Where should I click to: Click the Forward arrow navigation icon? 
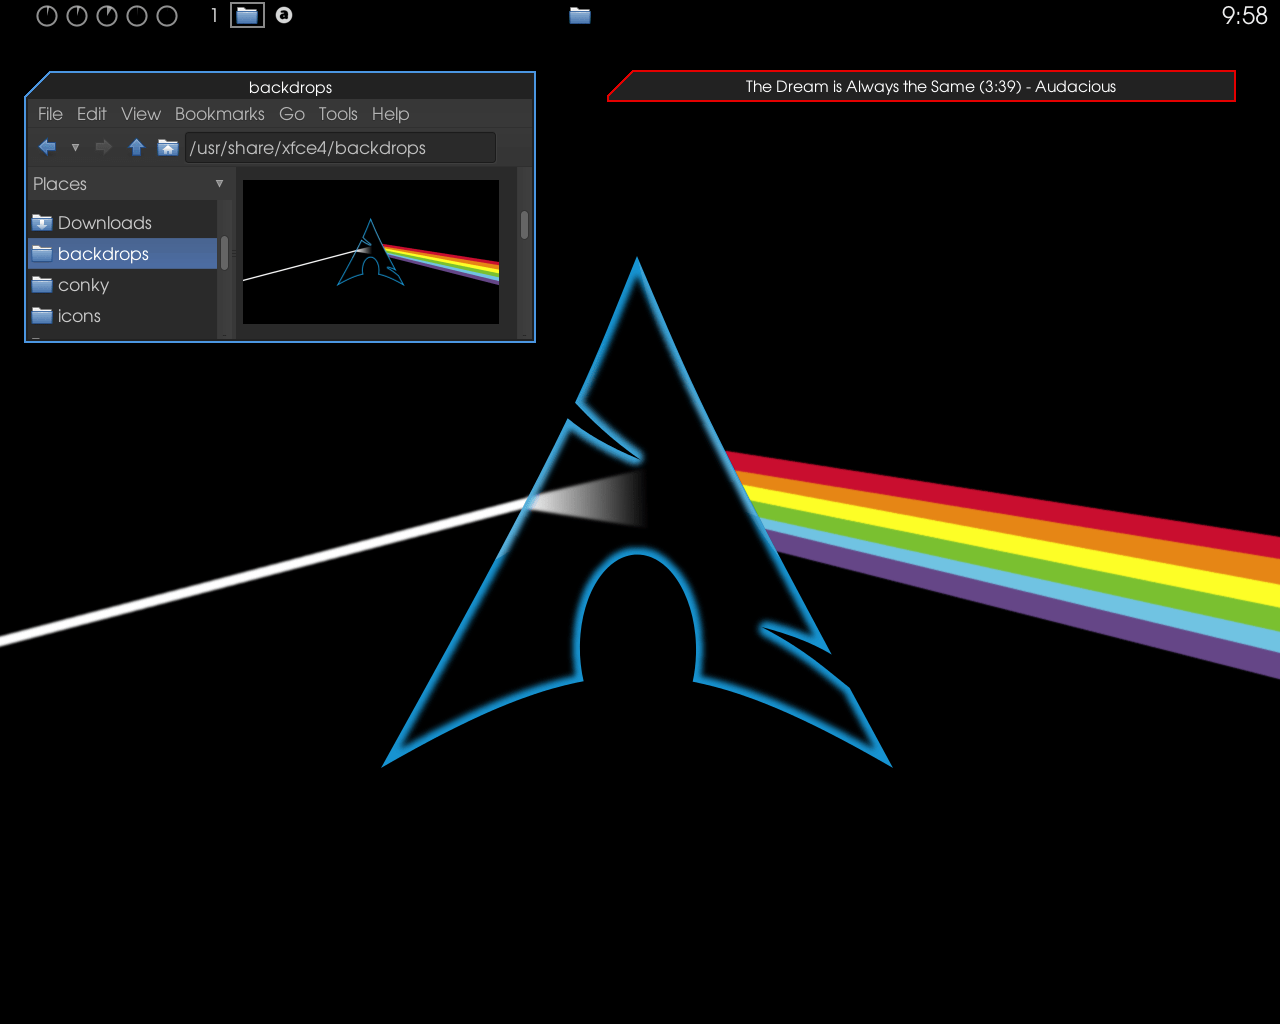tap(103, 148)
